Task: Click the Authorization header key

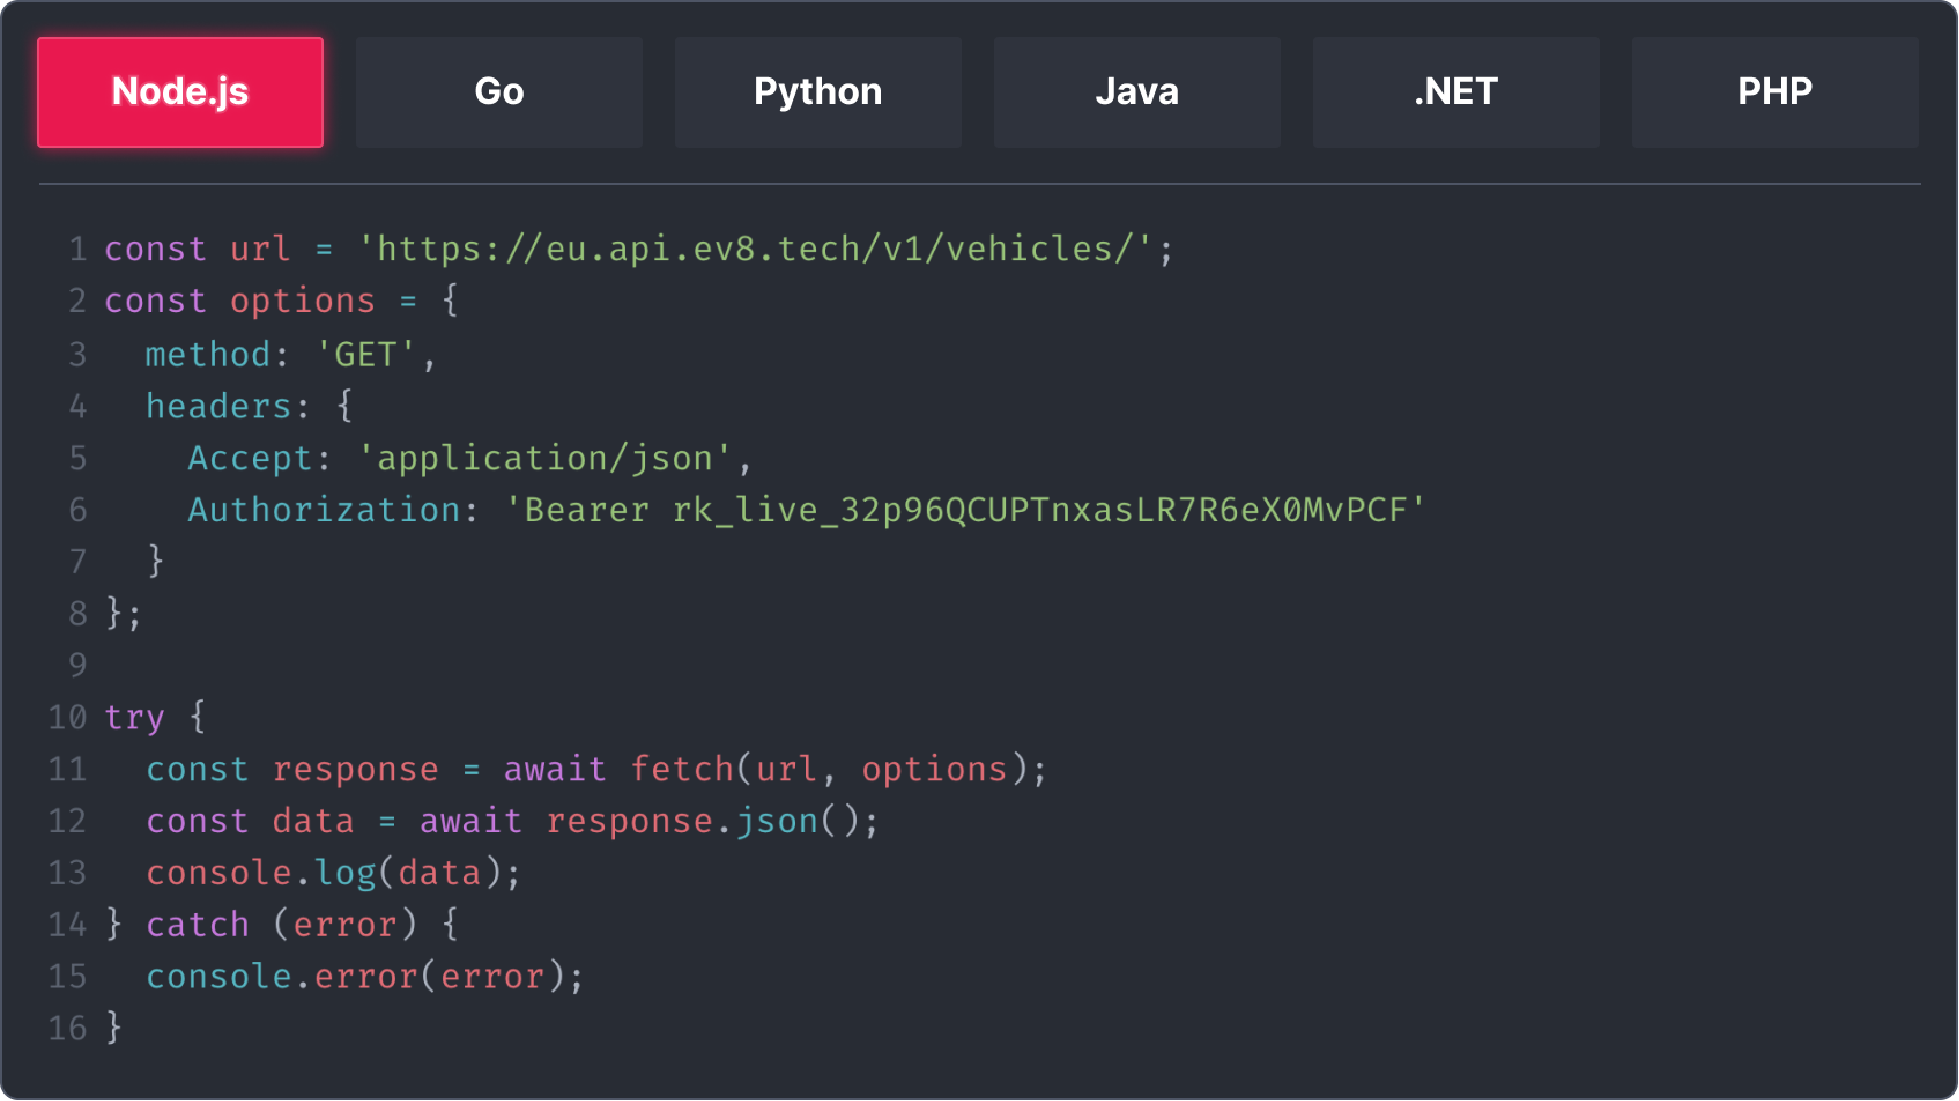Action: [324, 510]
